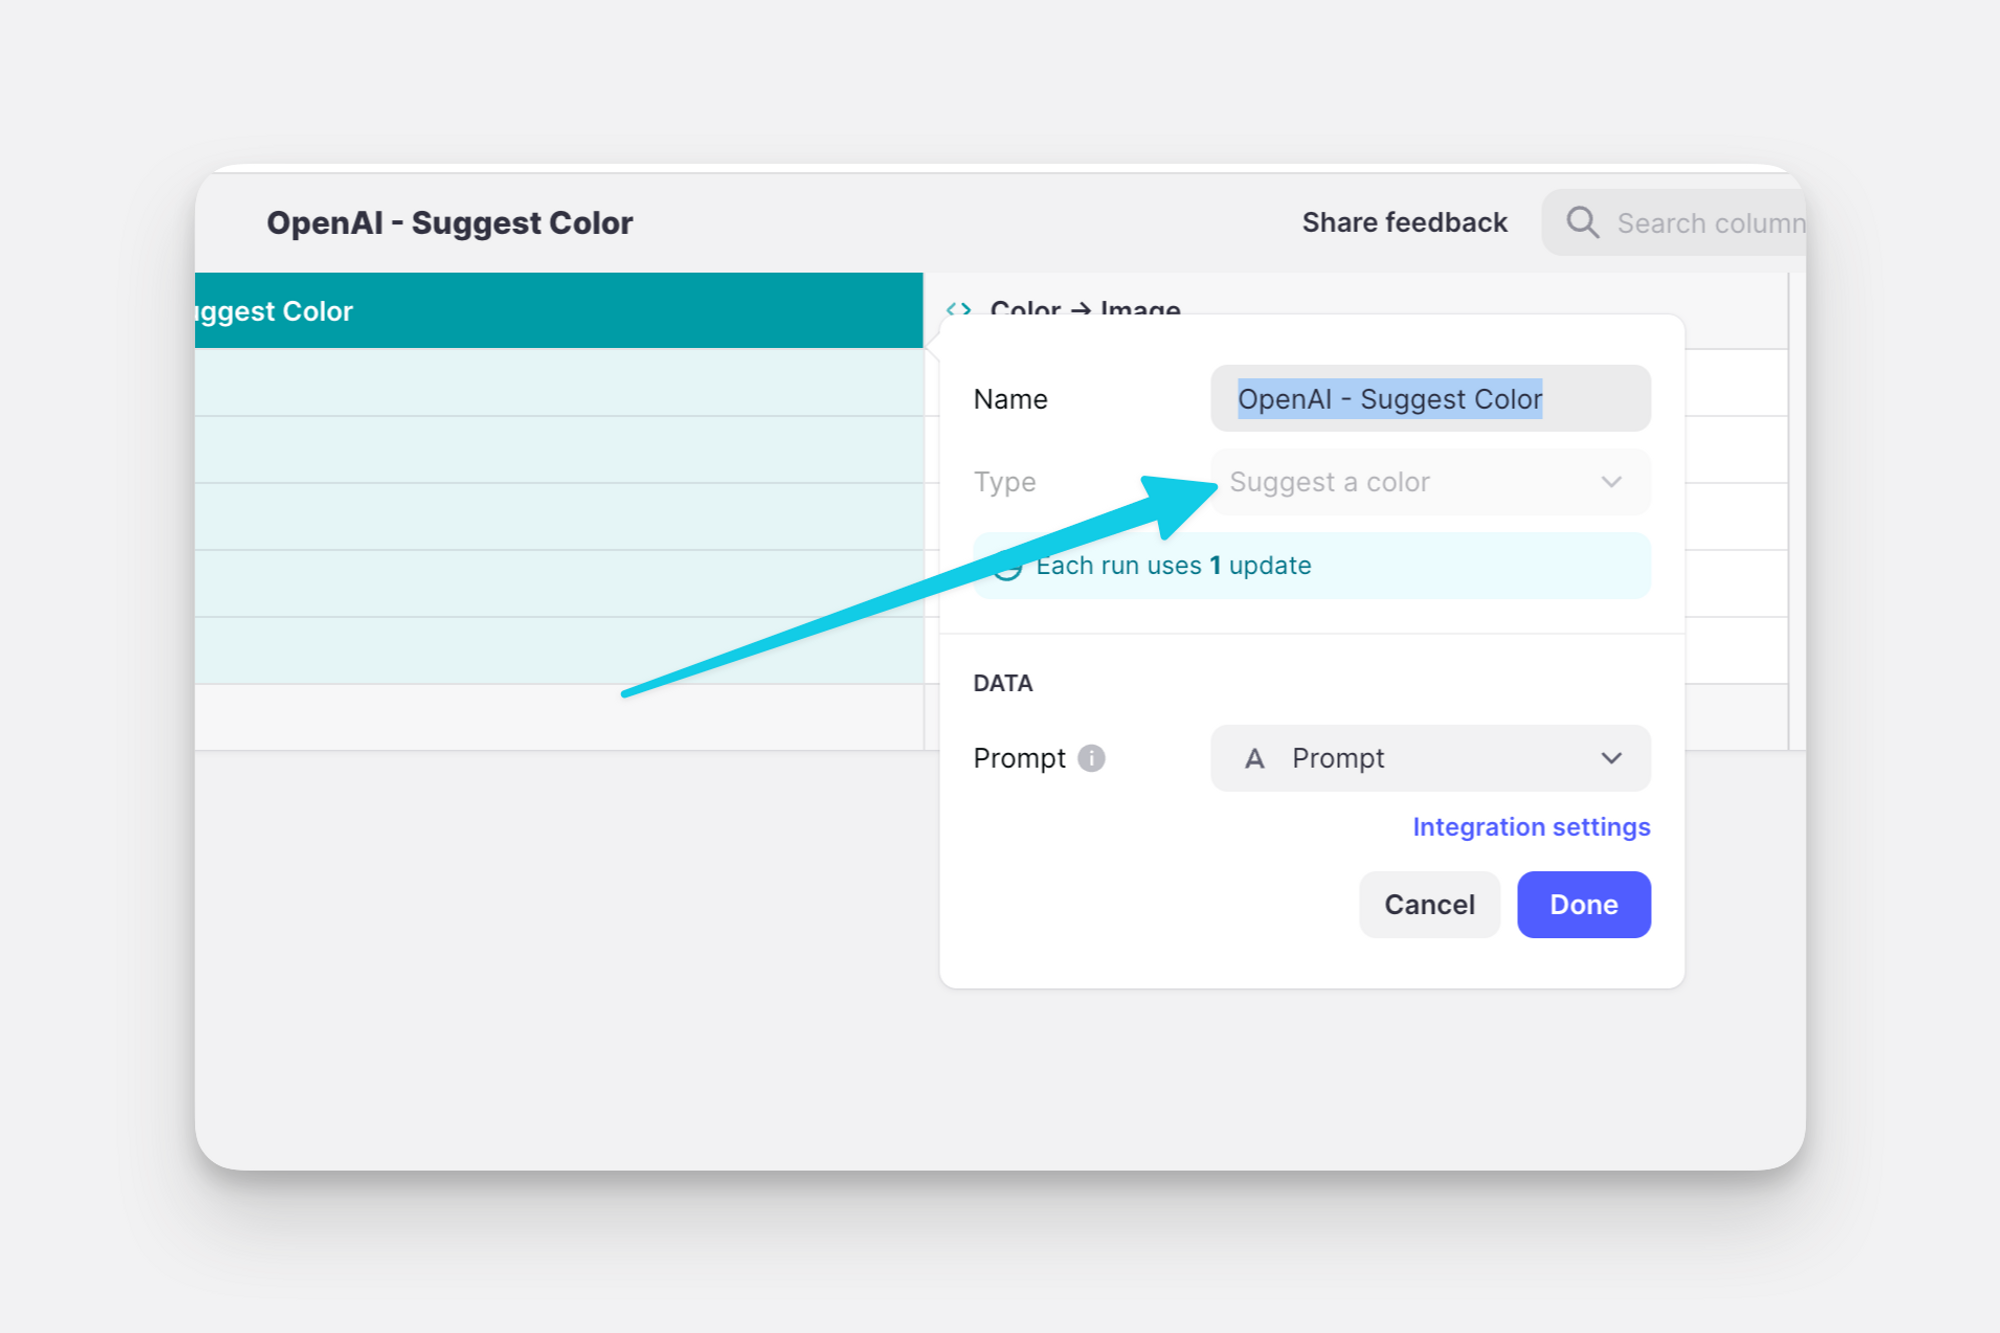Screen dimensions: 2000x1333
Task: Click the Name field with OpenAI - Suggest Color
Action: tap(1430, 399)
